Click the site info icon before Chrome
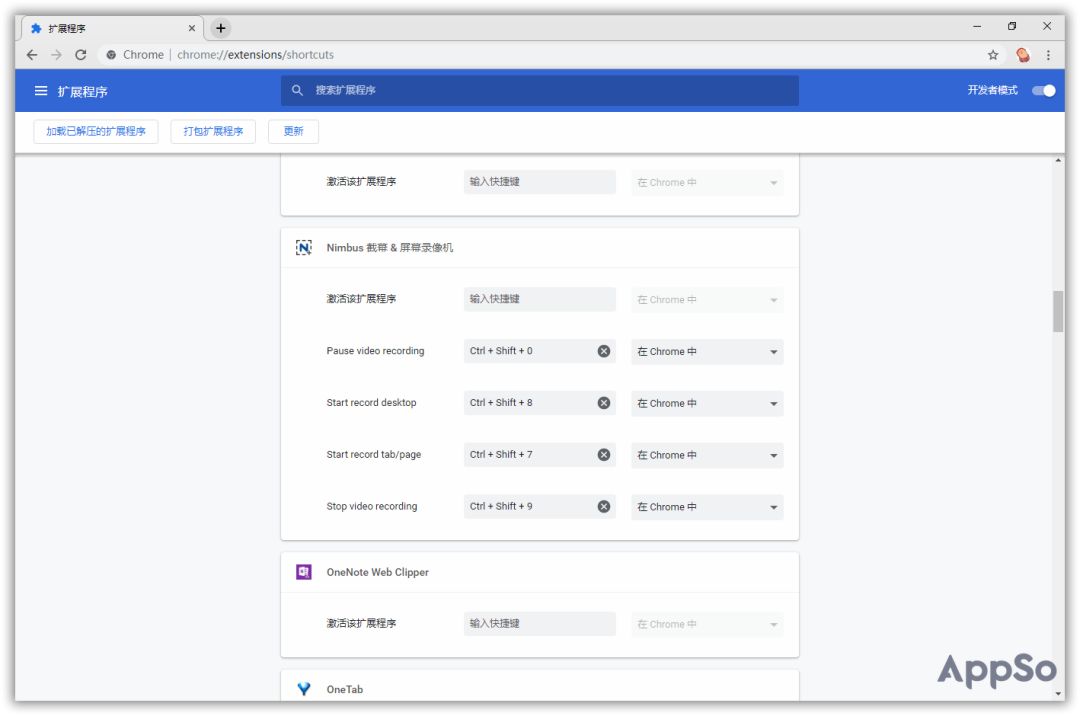1080x716 pixels. point(111,54)
